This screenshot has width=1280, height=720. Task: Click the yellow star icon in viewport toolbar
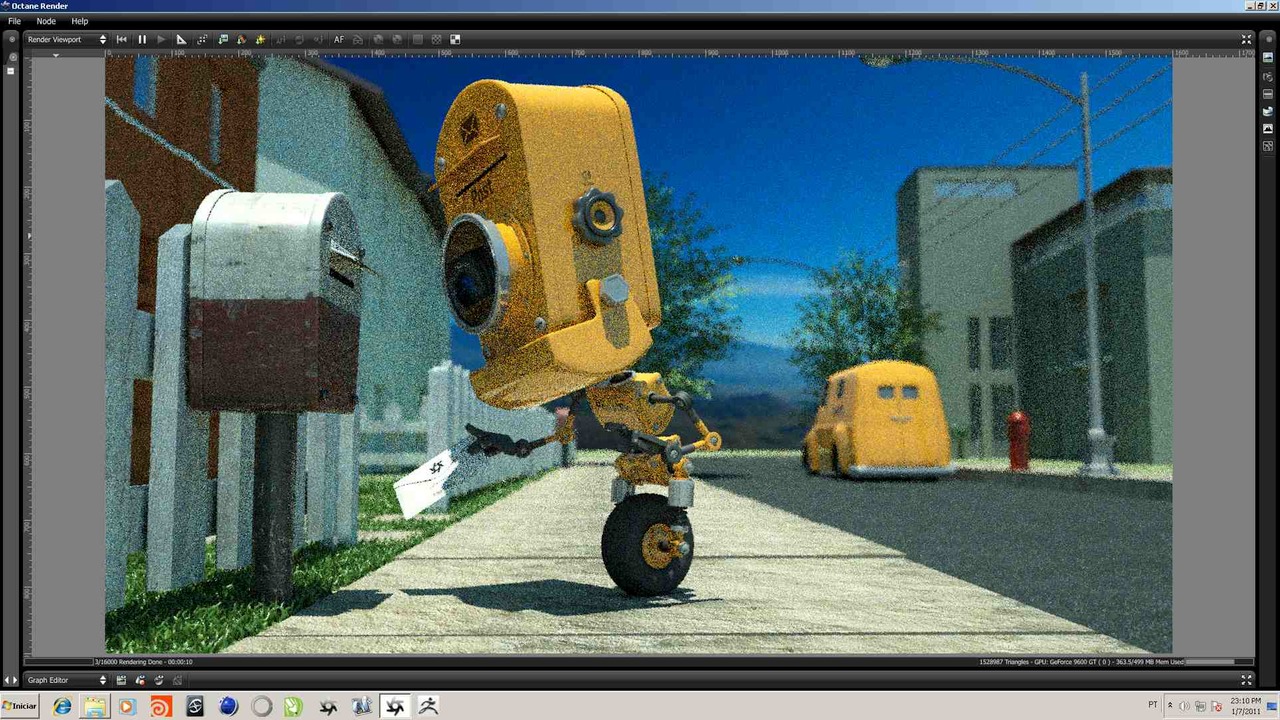tap(261, 40)
